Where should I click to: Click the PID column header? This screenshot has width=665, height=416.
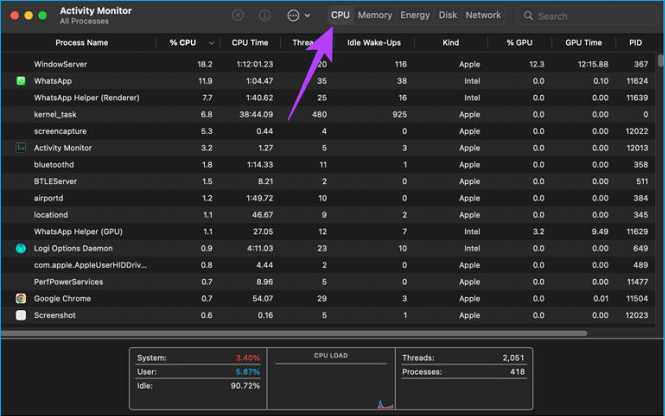click(x=635, y=43)
